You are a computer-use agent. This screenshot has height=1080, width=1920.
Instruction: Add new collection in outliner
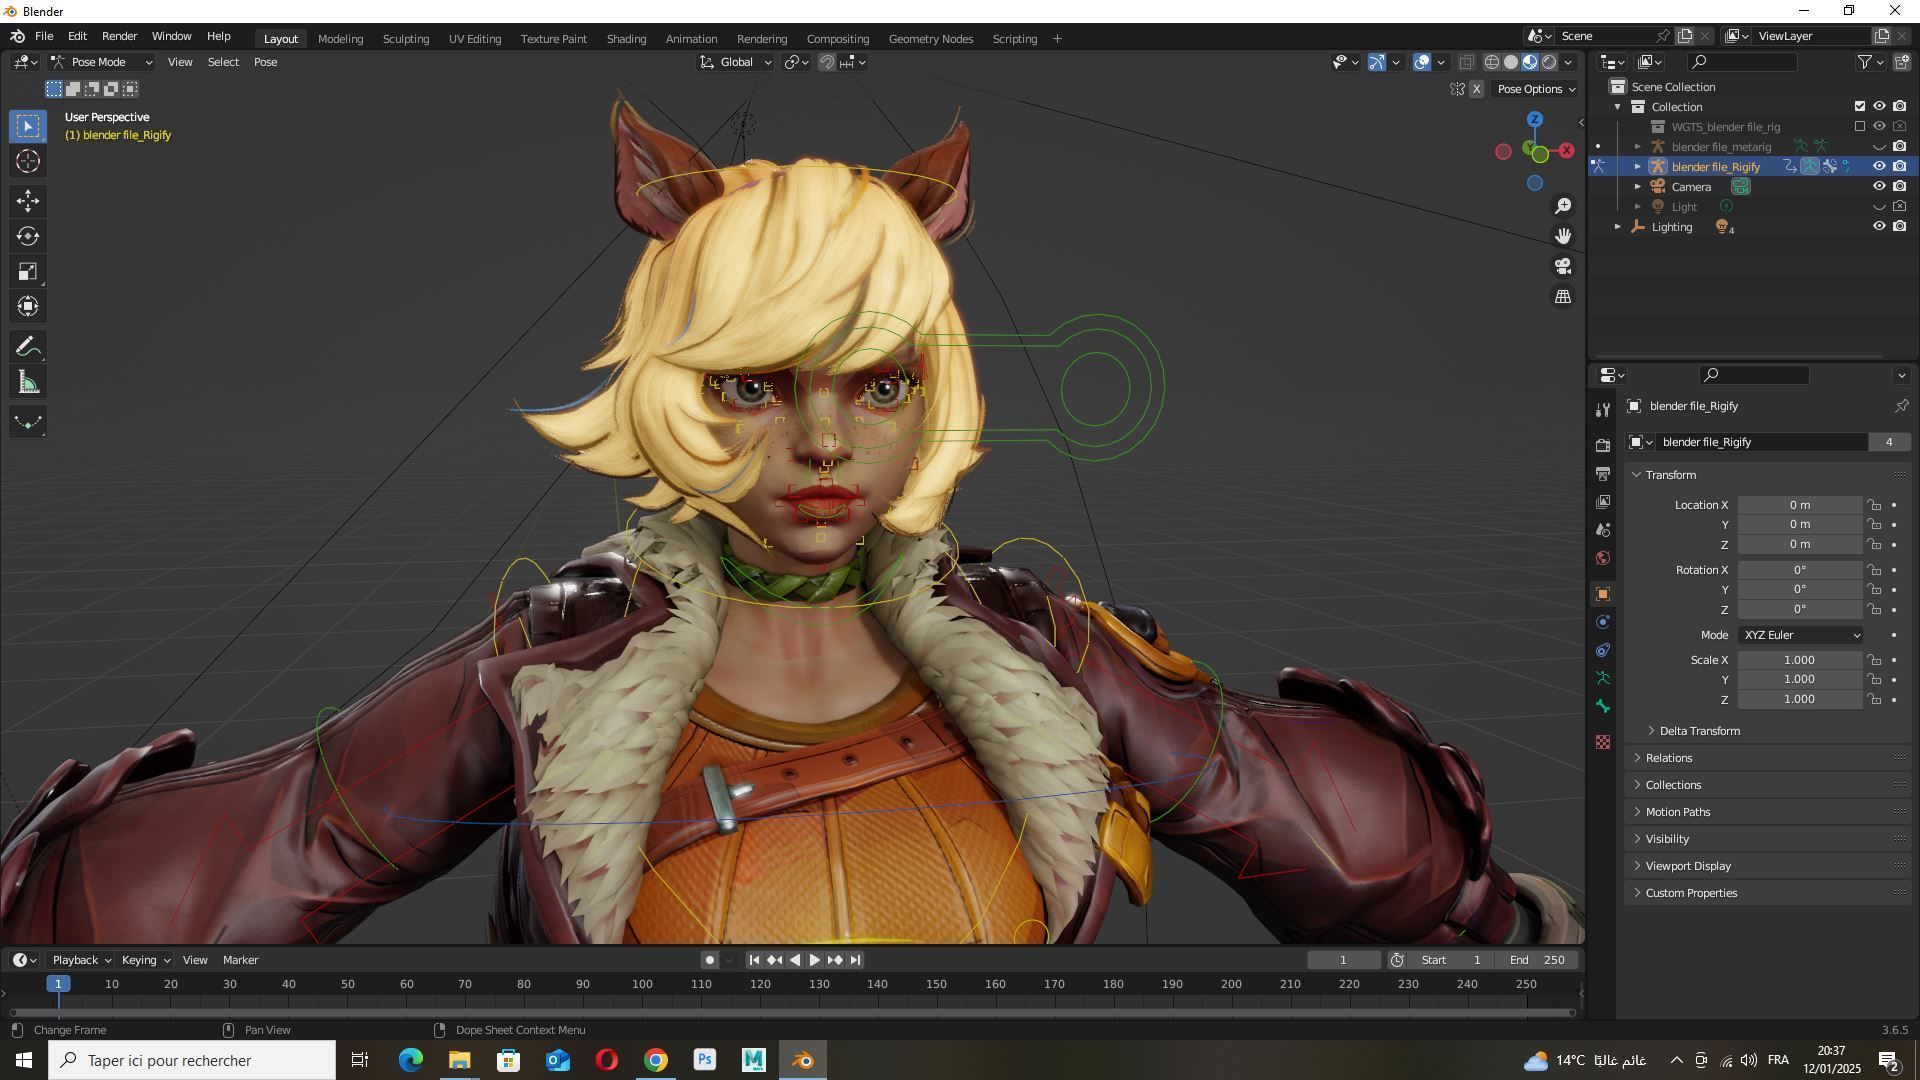point(1901,62)
